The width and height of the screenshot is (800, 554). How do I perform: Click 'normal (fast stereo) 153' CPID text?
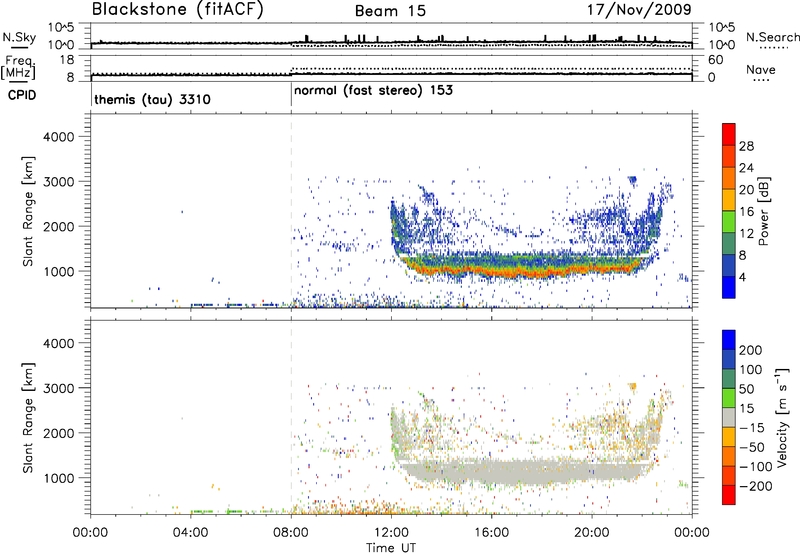[x=373, y=91]
